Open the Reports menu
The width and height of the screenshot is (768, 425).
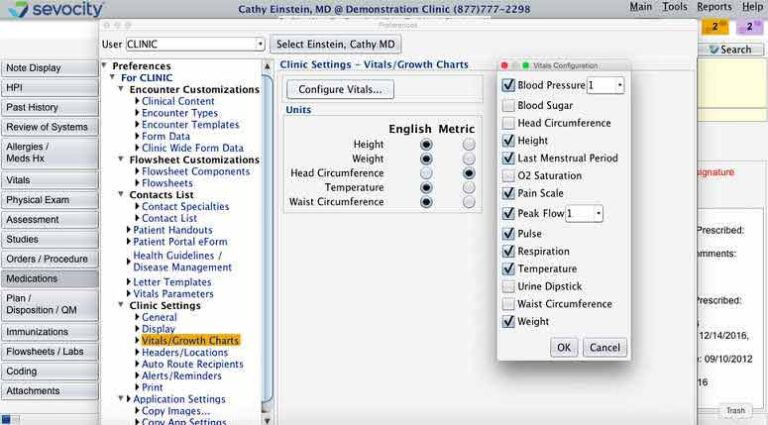tap(714, 7)
